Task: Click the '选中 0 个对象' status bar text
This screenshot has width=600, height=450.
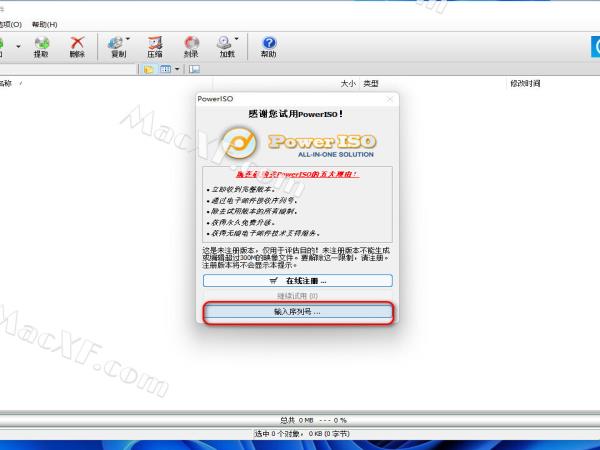Action: 302,434
